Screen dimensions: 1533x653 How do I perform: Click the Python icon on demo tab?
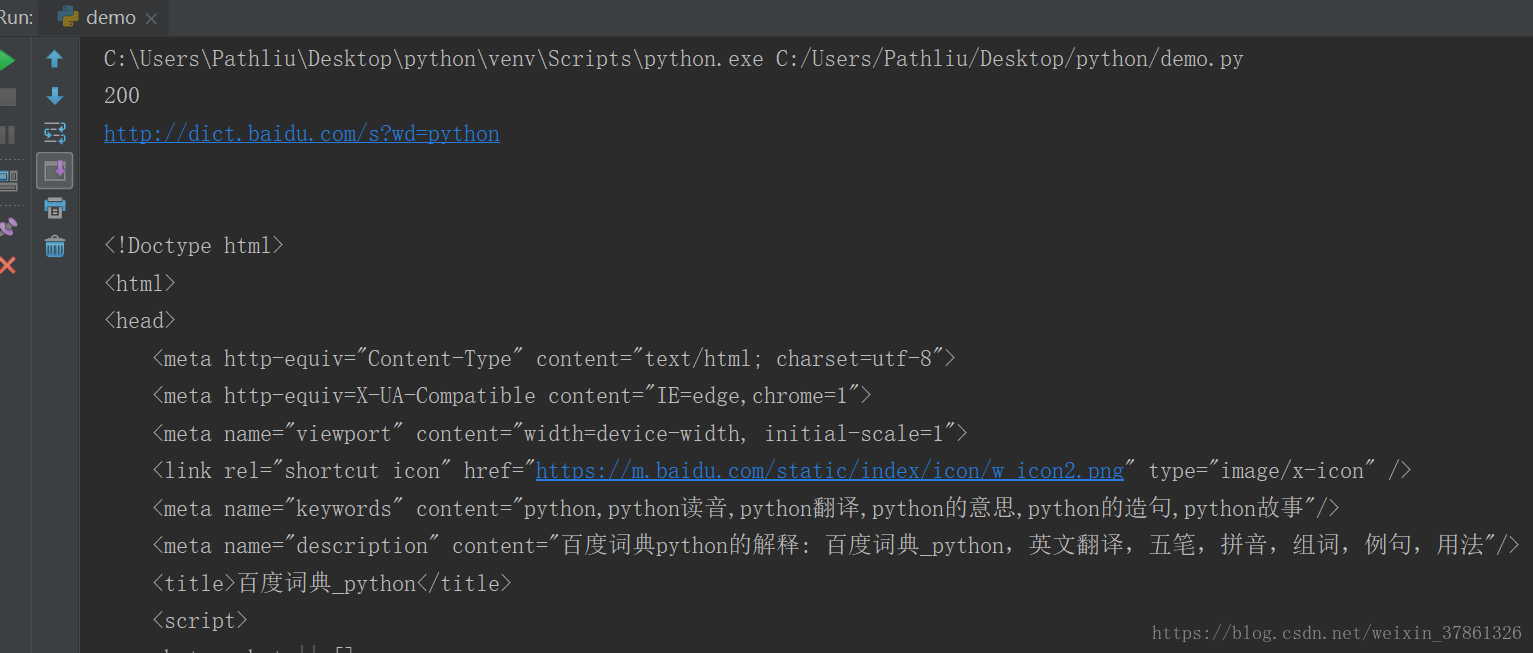(68, 17)
